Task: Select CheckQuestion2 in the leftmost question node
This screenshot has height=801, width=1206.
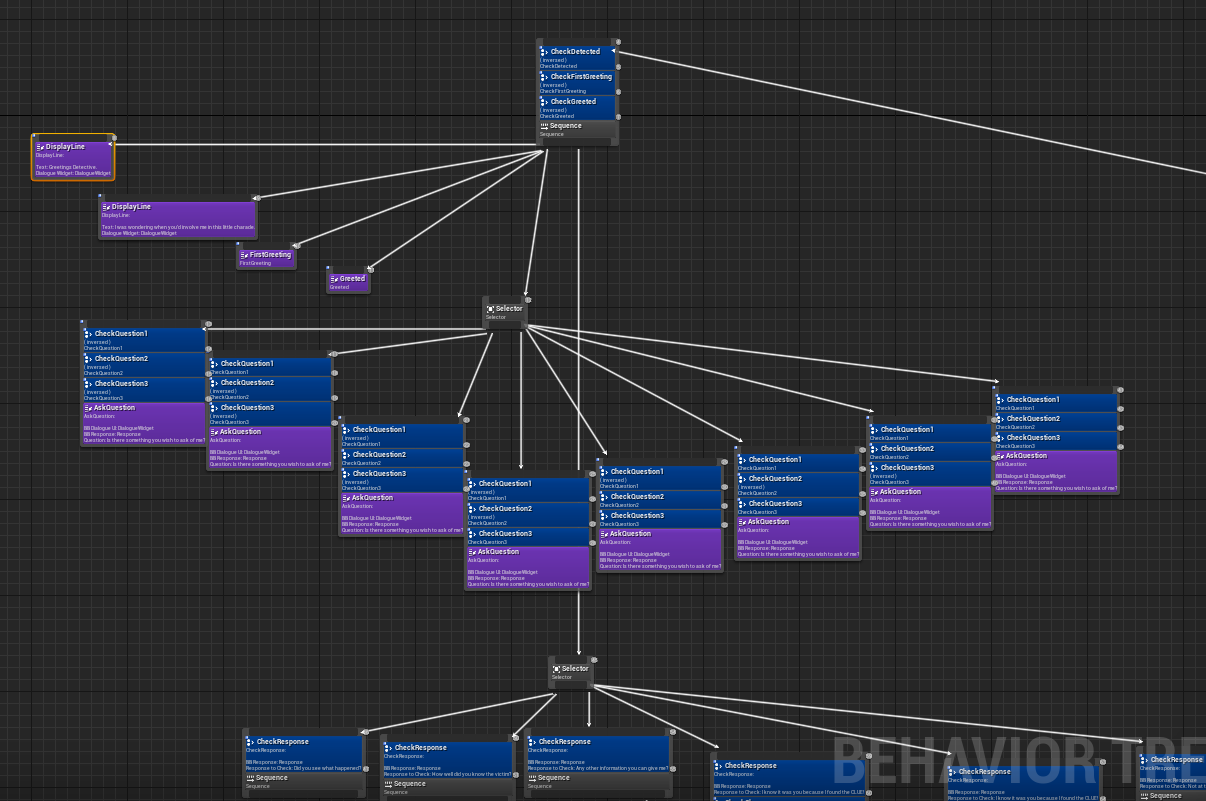Action: click(x=143, y=364)
